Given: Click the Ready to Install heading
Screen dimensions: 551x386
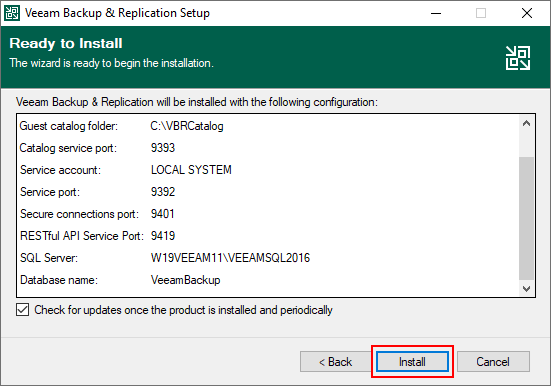Looking at the screenshot, I should coord(66,44).
